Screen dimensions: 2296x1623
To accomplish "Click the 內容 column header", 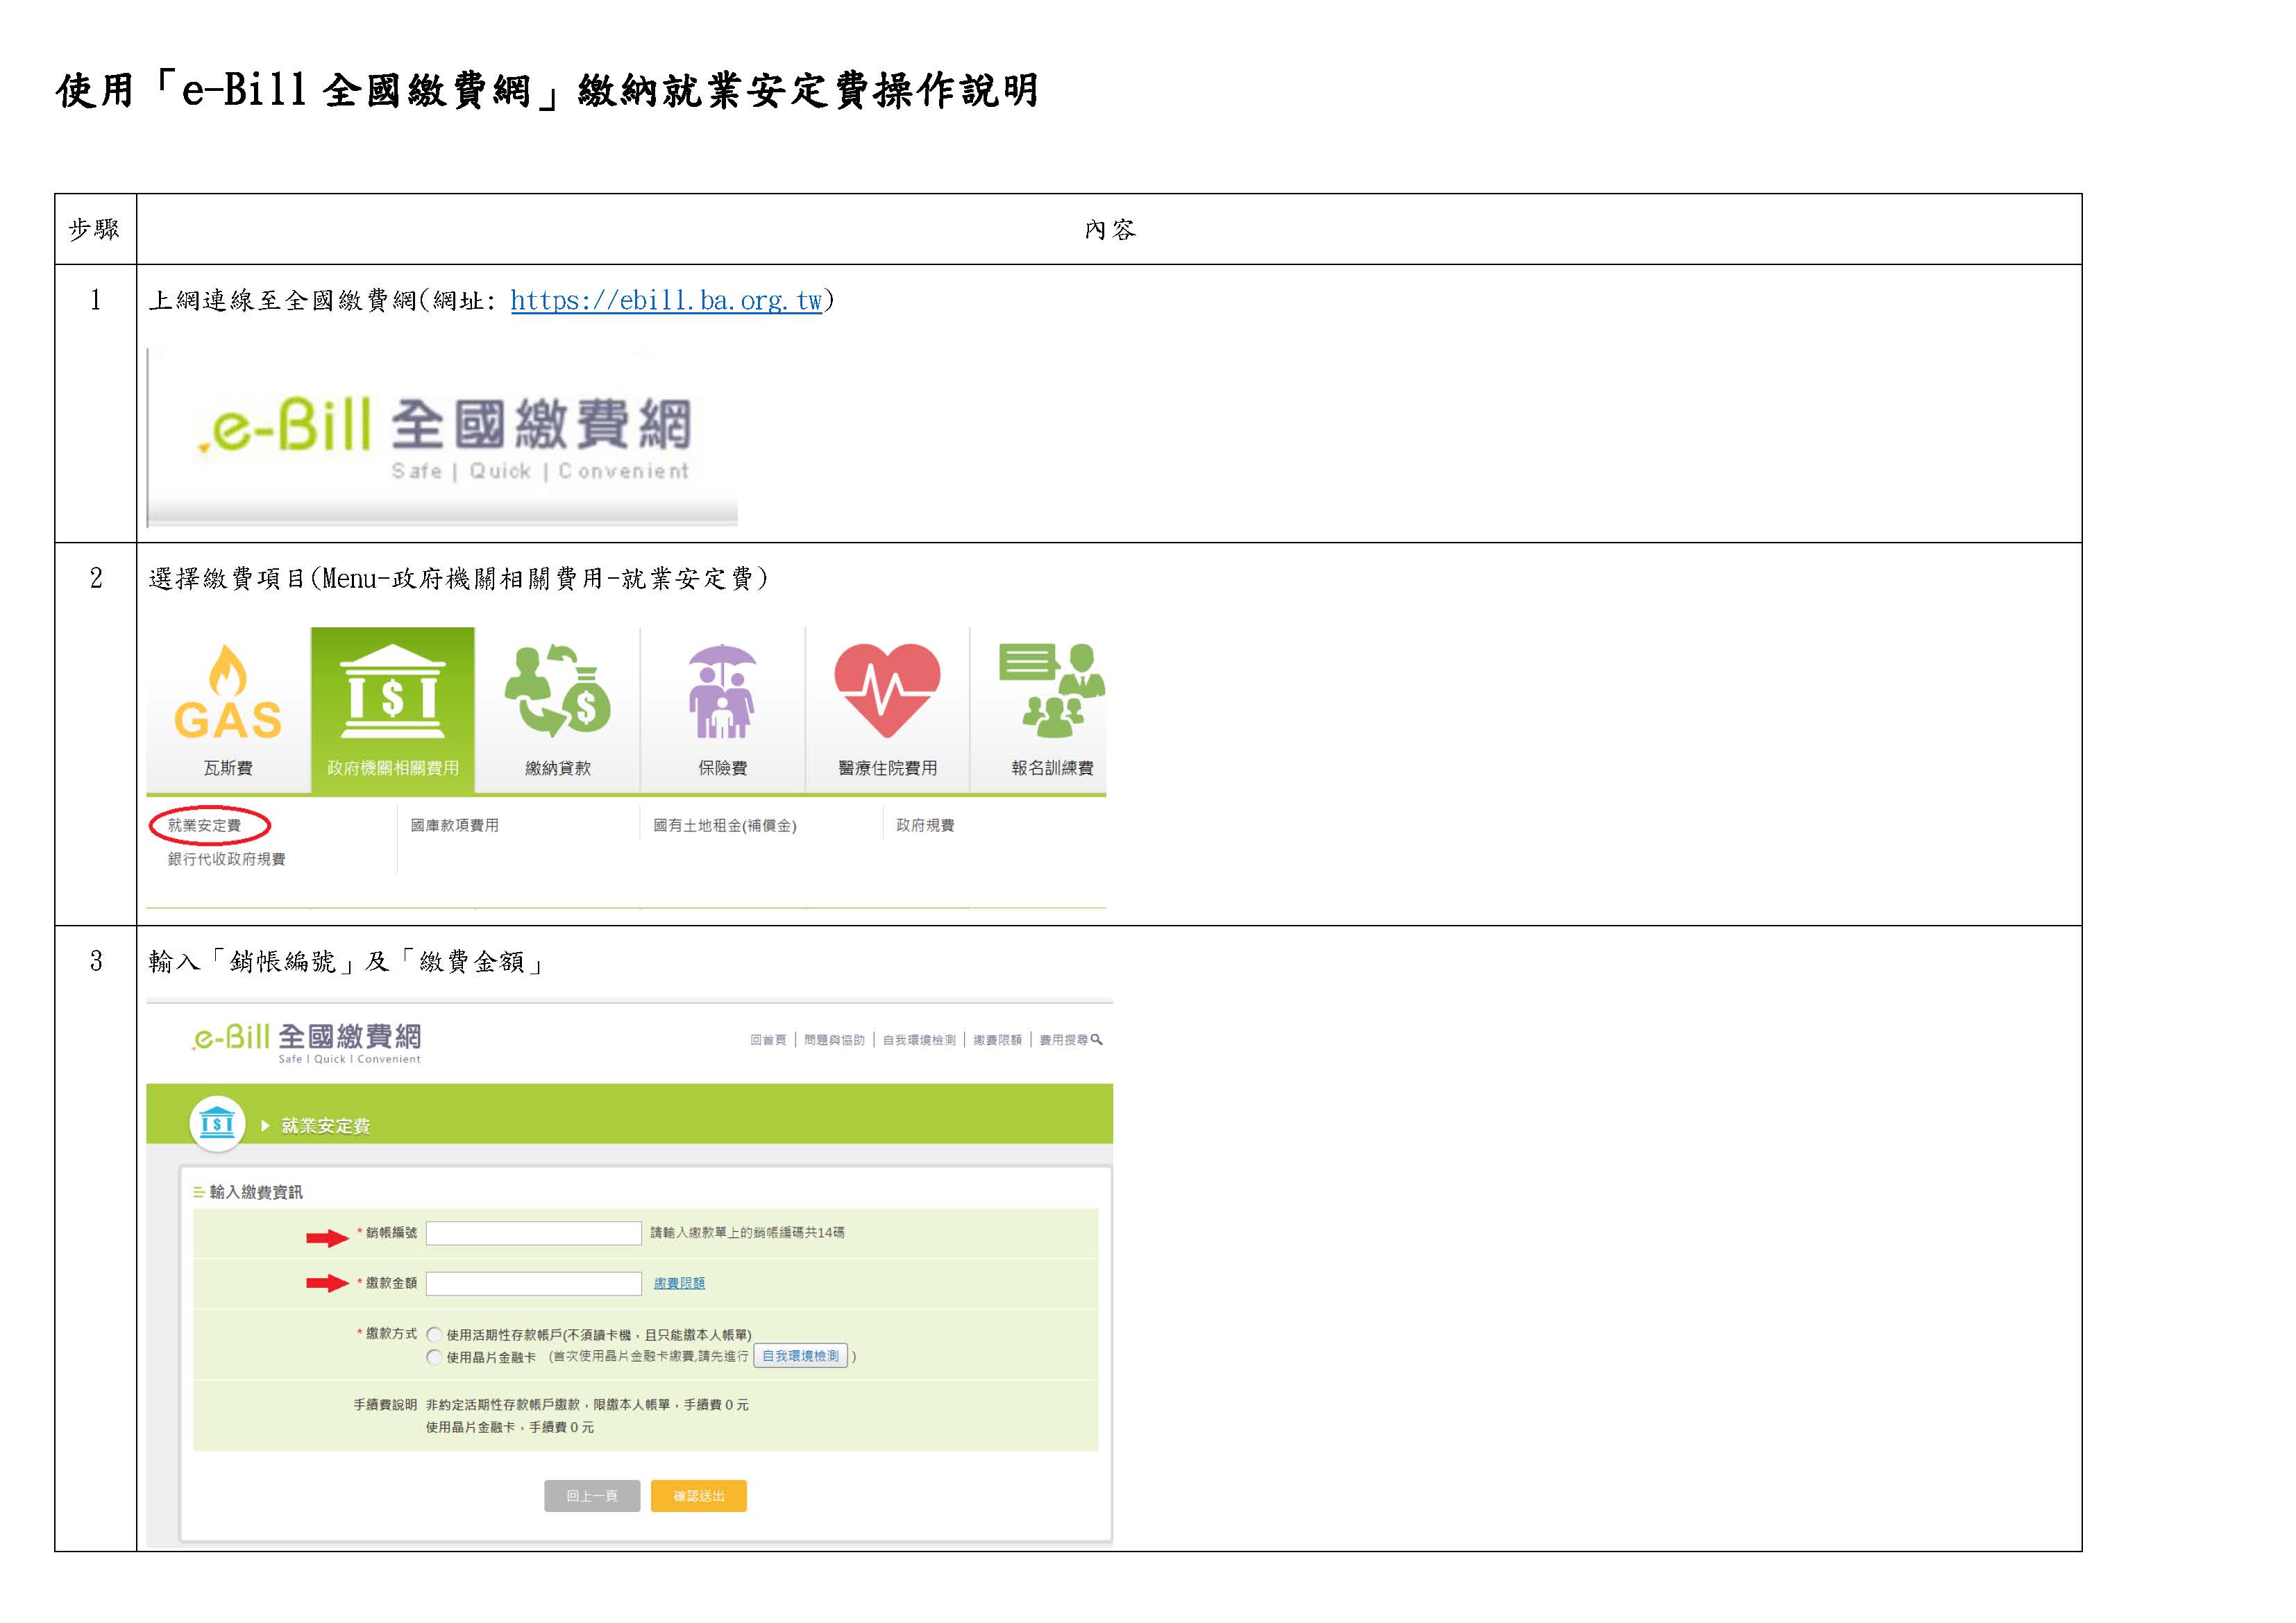I will click(x=1110, y=230).
